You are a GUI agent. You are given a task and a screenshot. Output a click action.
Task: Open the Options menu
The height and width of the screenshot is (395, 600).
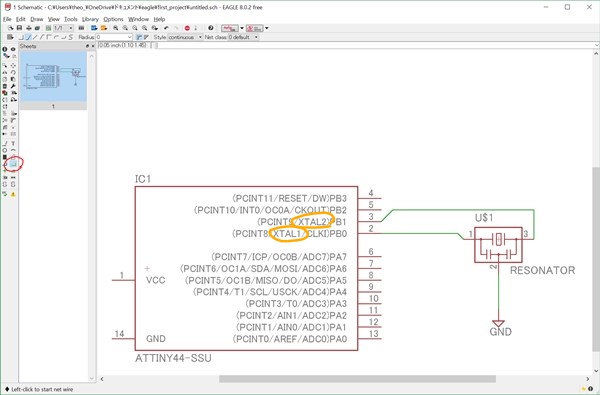point(113,19)
